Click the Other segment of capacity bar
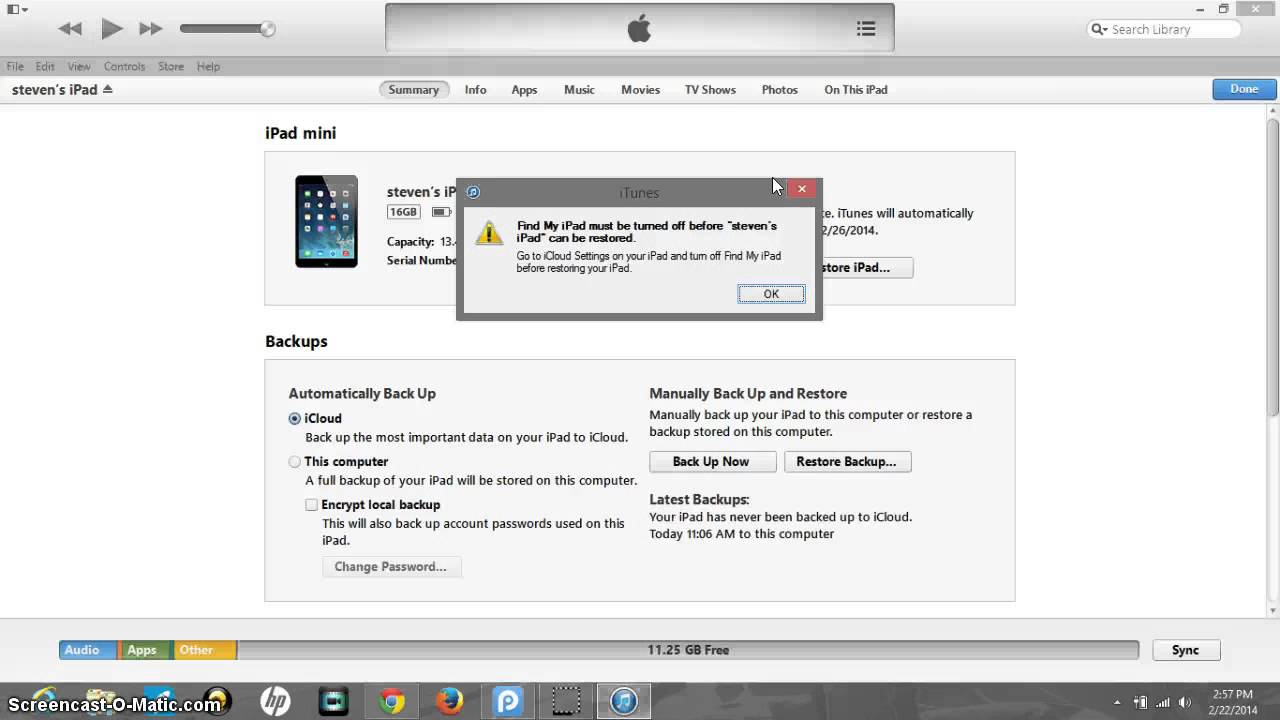Screen dimensions: 1280x720 click(x=204, y=650)
